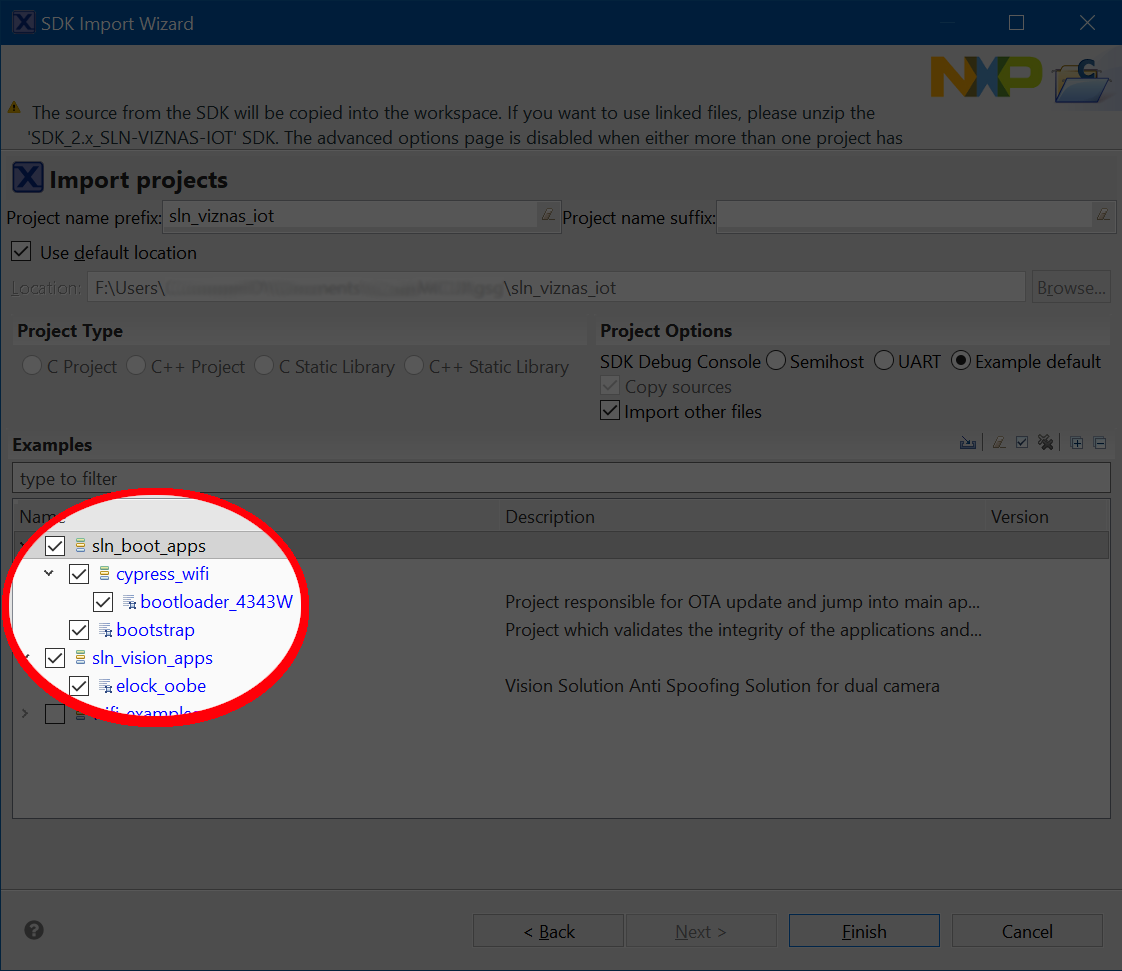Viewport: 1122px width, 971px height.
Task: Click the select-all checkmark toolbar icon
Action: tap(1022, 443)
